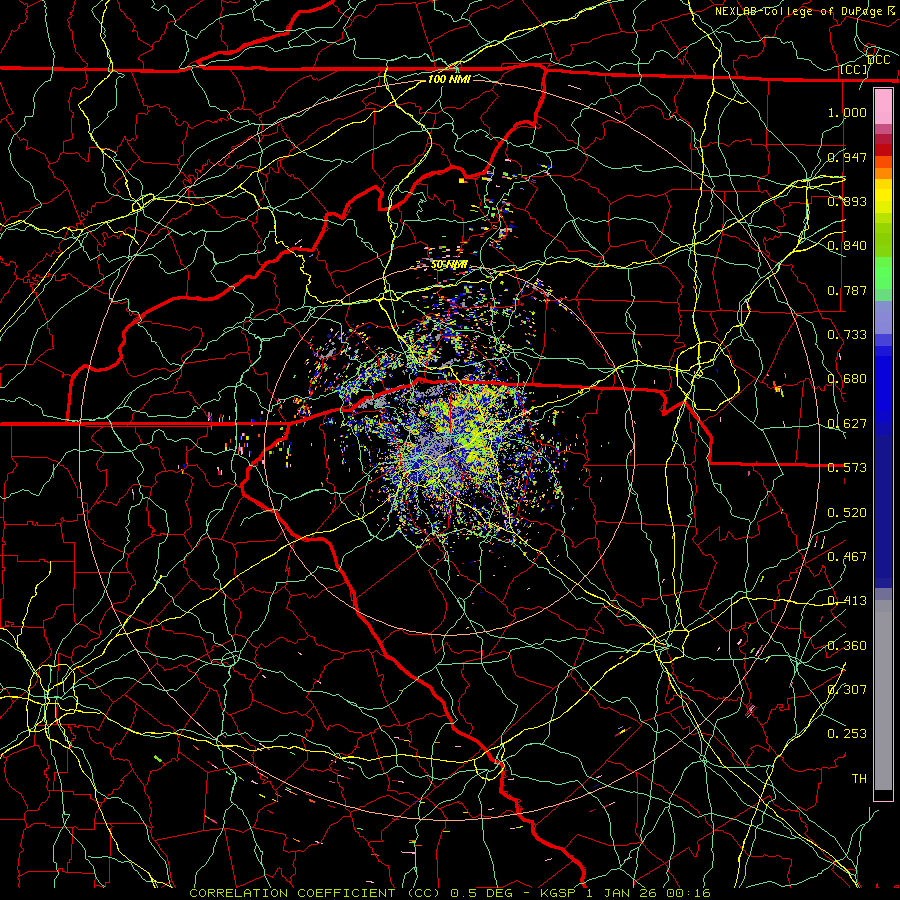Click the 1 JAN 26 date text
Image resolution: width=900 pixels, height=900 pixels.
click(622, 893)
